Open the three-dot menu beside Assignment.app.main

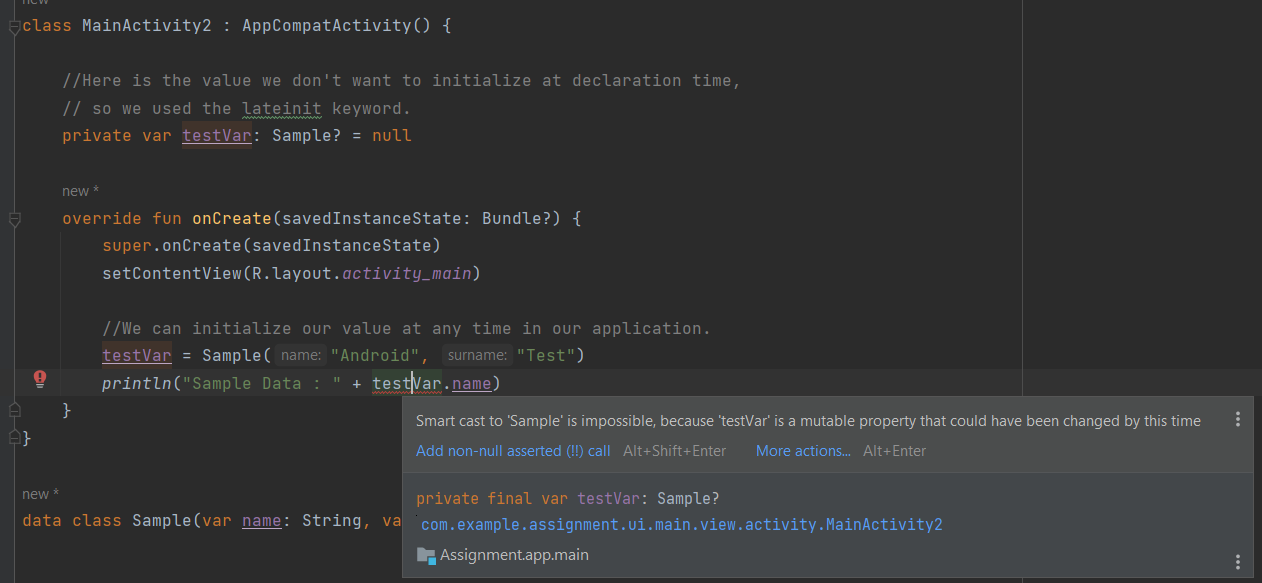[x=1238, y=561]
